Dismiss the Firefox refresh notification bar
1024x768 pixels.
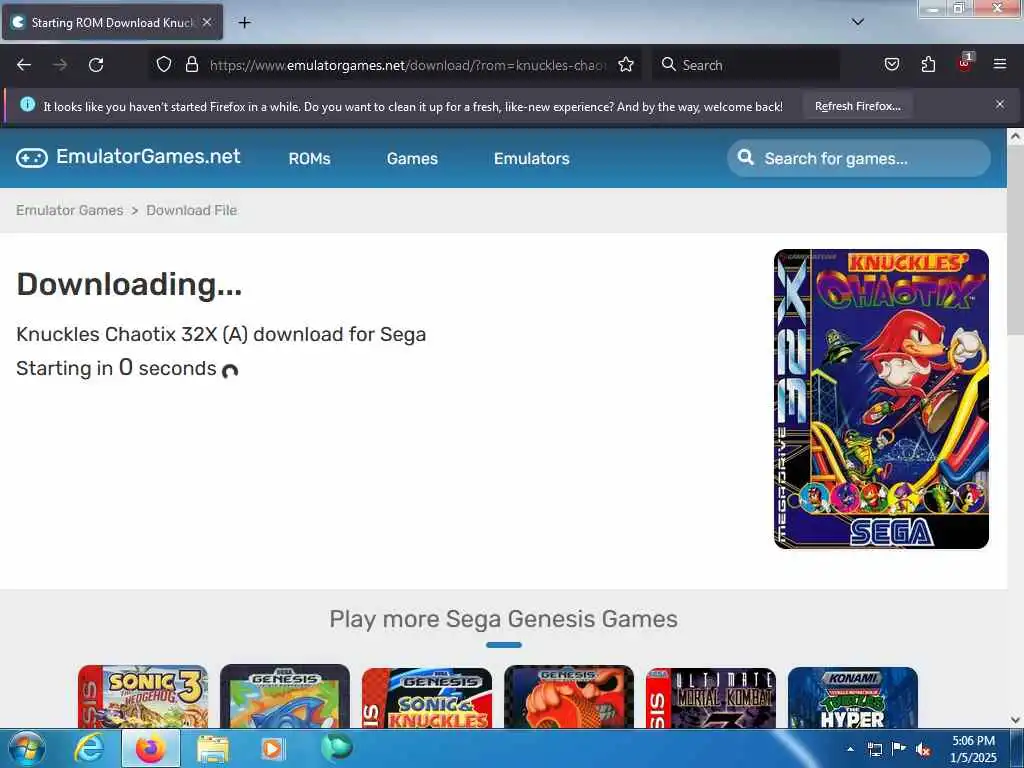[1000, 104]
